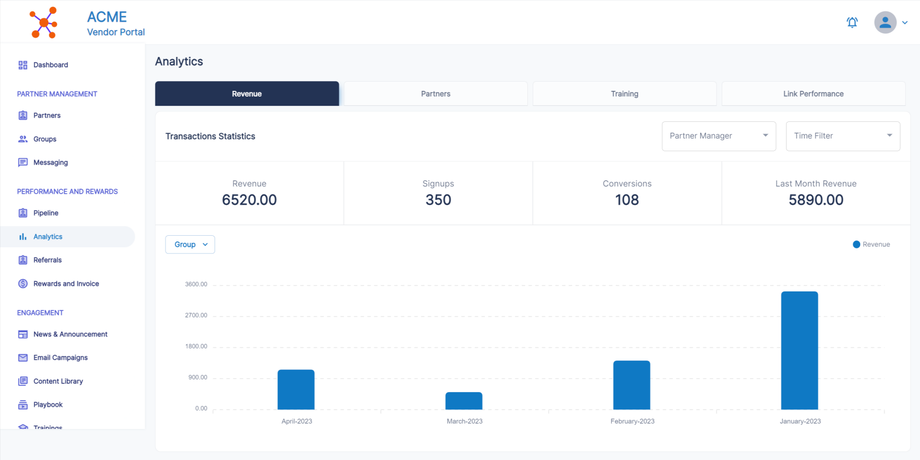Expand the user account chevron

pos(905,23)
